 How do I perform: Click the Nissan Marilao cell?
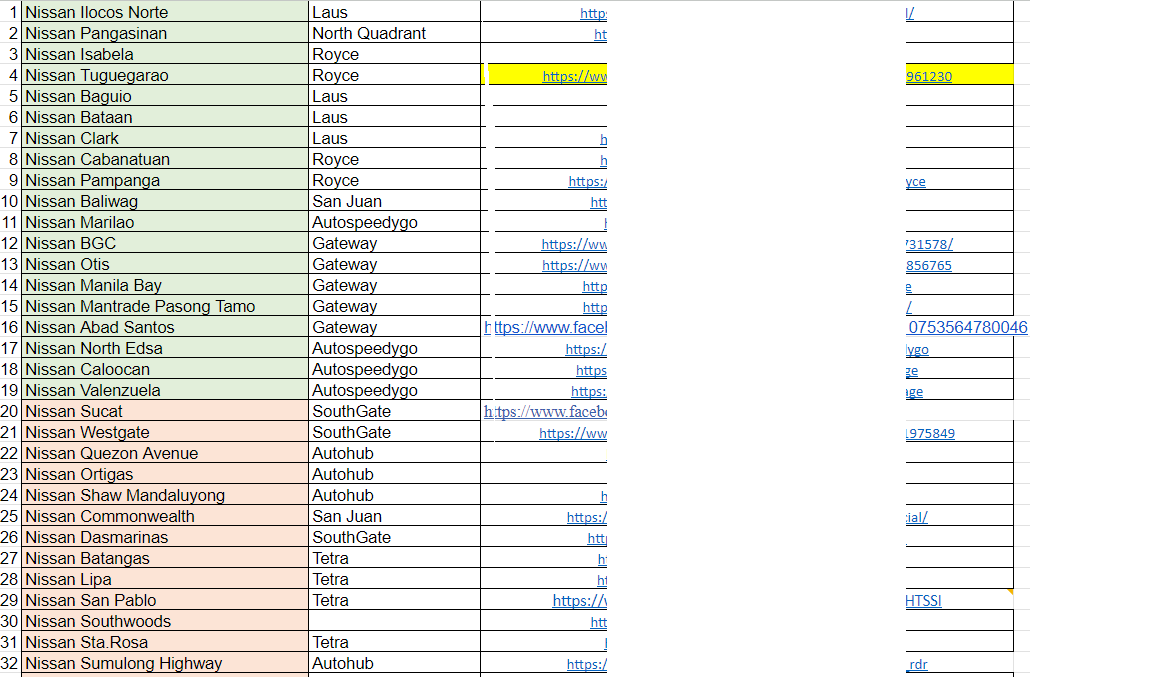[x=165, y=222]
